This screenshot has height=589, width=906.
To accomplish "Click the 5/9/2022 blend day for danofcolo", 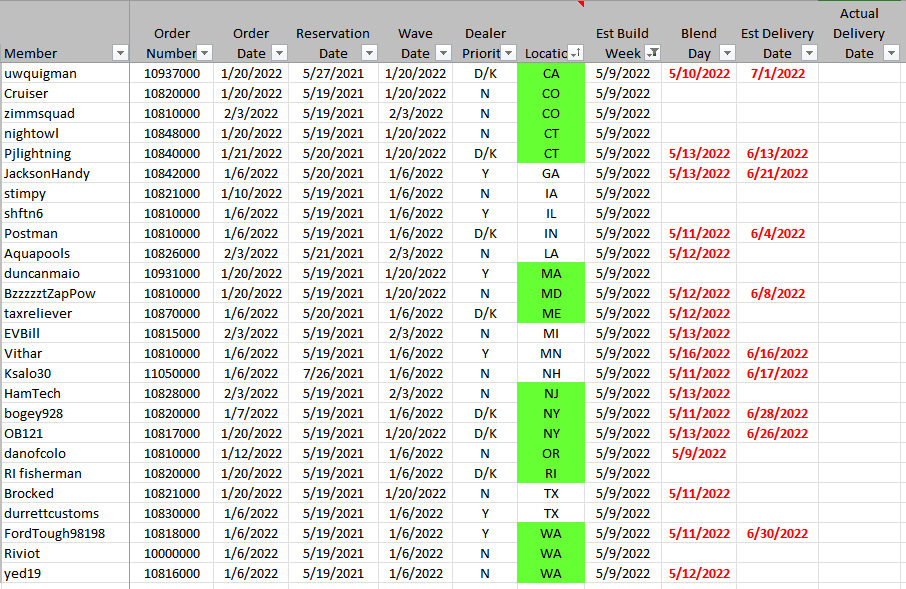I will 699,453.
